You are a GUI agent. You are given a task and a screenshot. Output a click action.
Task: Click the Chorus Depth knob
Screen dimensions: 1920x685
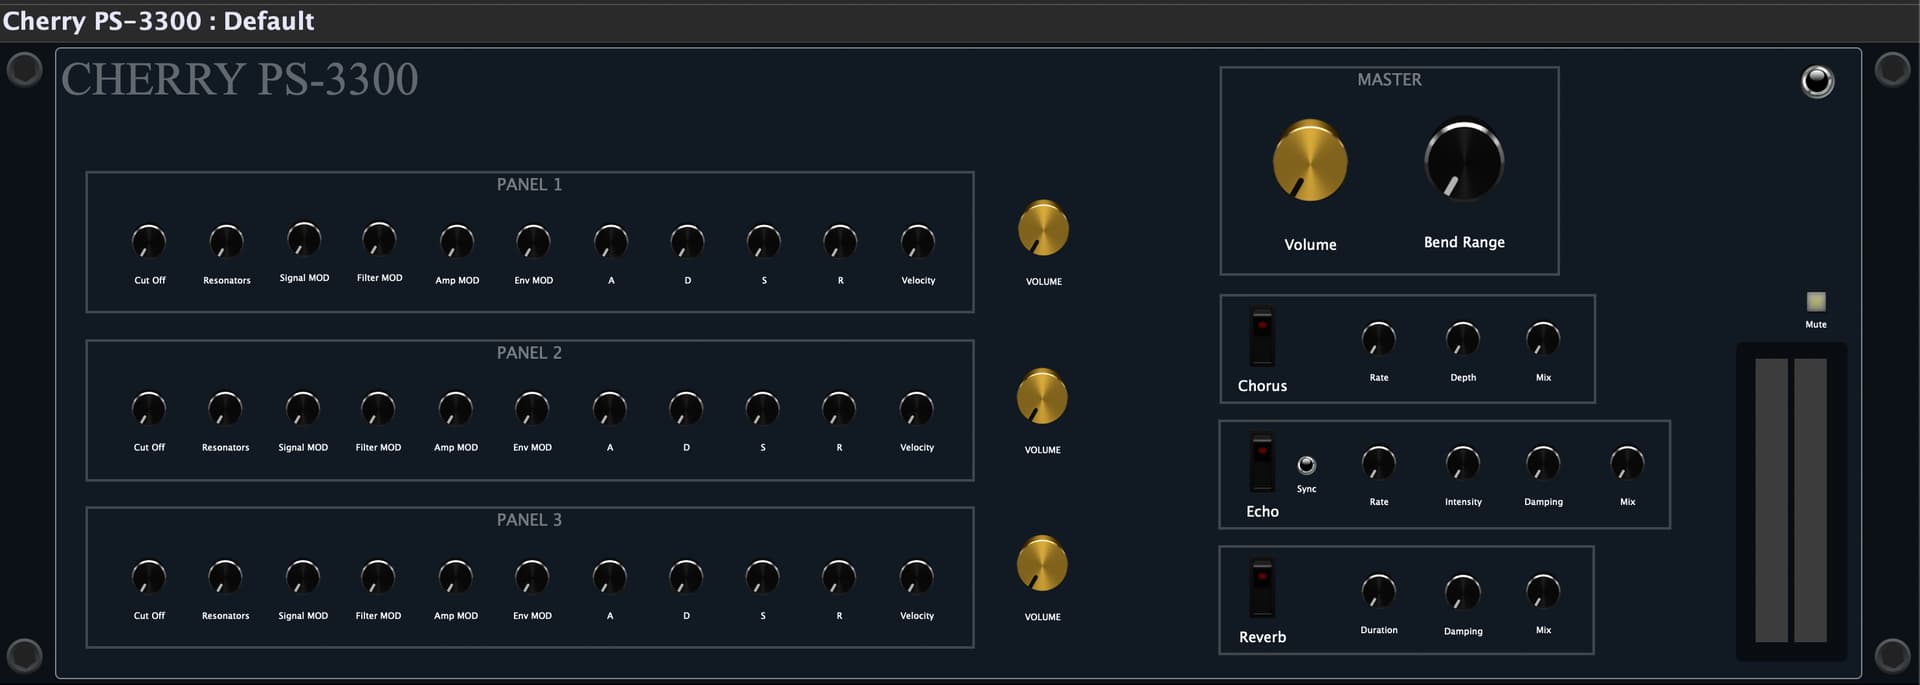click(1463, 339)
